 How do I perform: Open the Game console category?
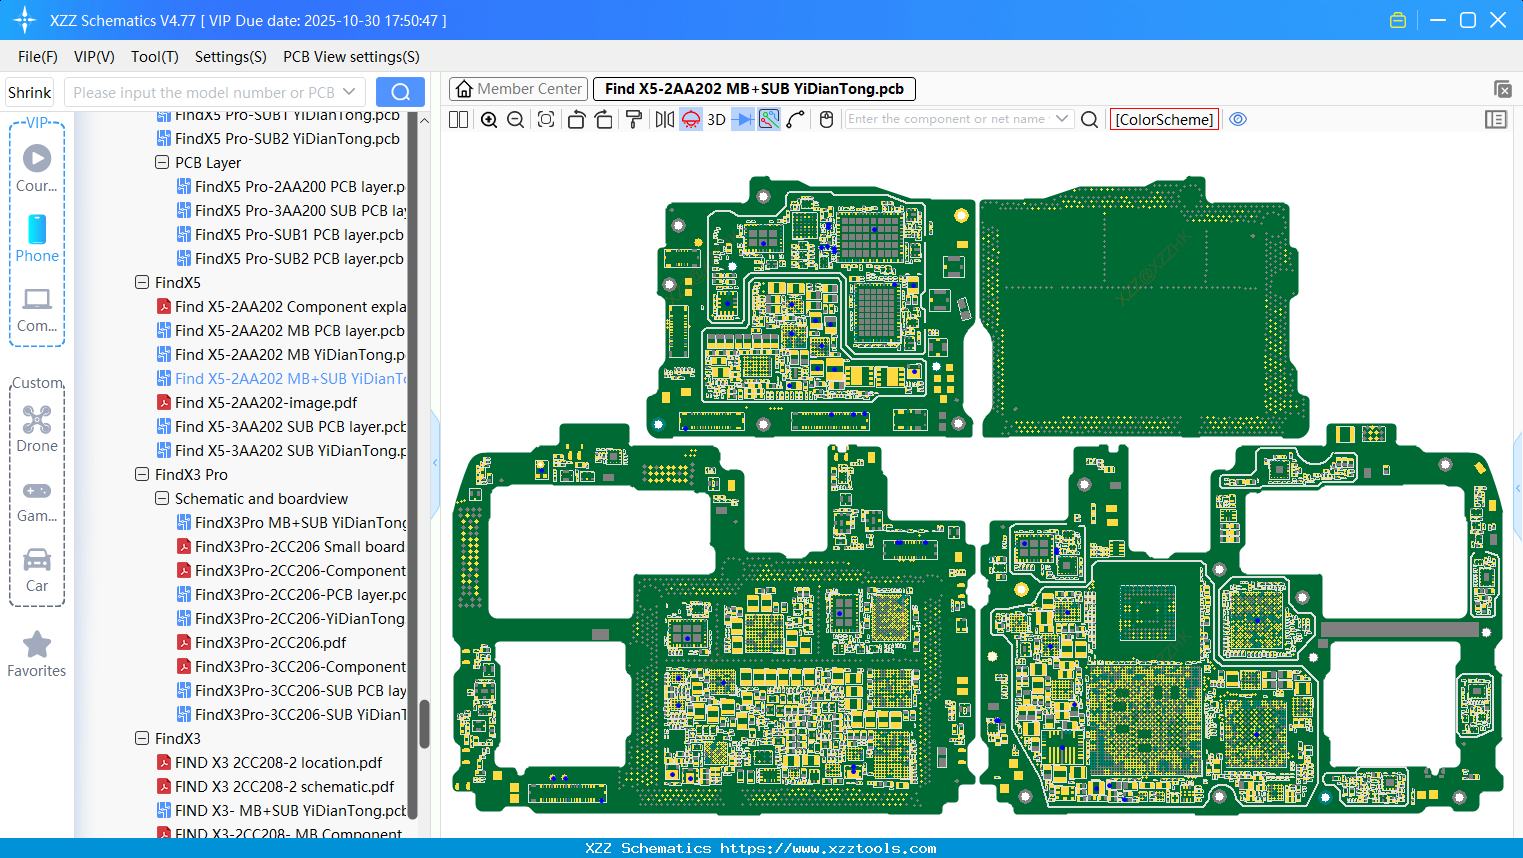[37, 501]
